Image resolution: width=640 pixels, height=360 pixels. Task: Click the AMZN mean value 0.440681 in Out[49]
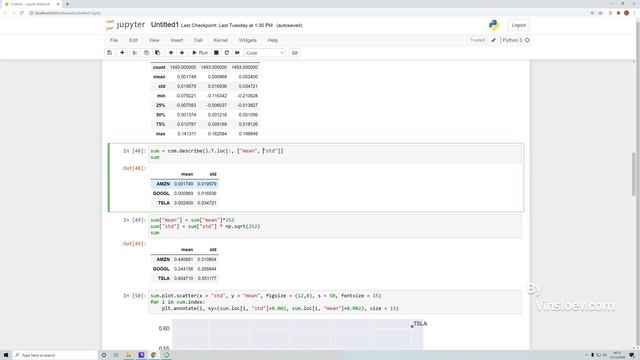coord(184,260)
